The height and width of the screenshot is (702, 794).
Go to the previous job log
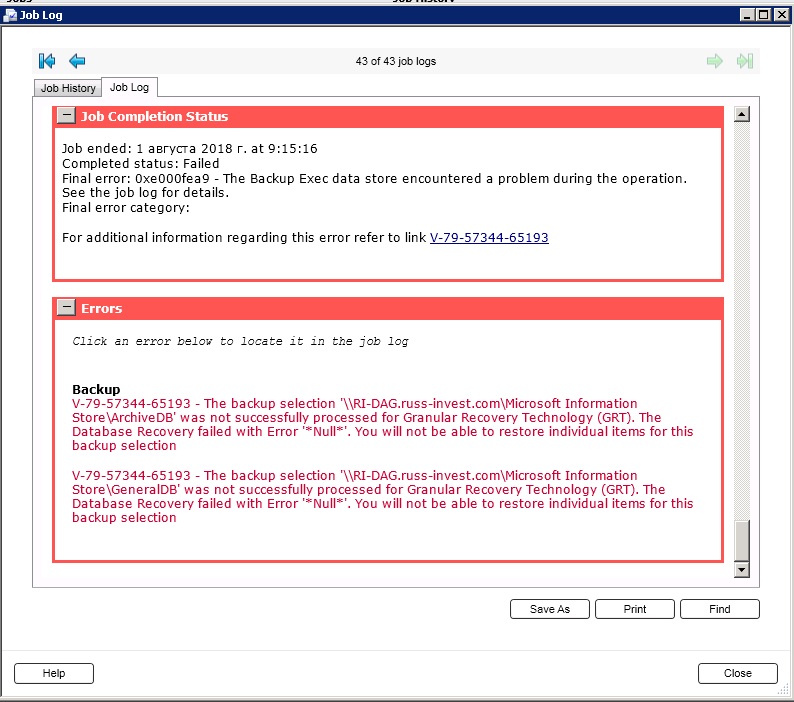tap(77, 61)
